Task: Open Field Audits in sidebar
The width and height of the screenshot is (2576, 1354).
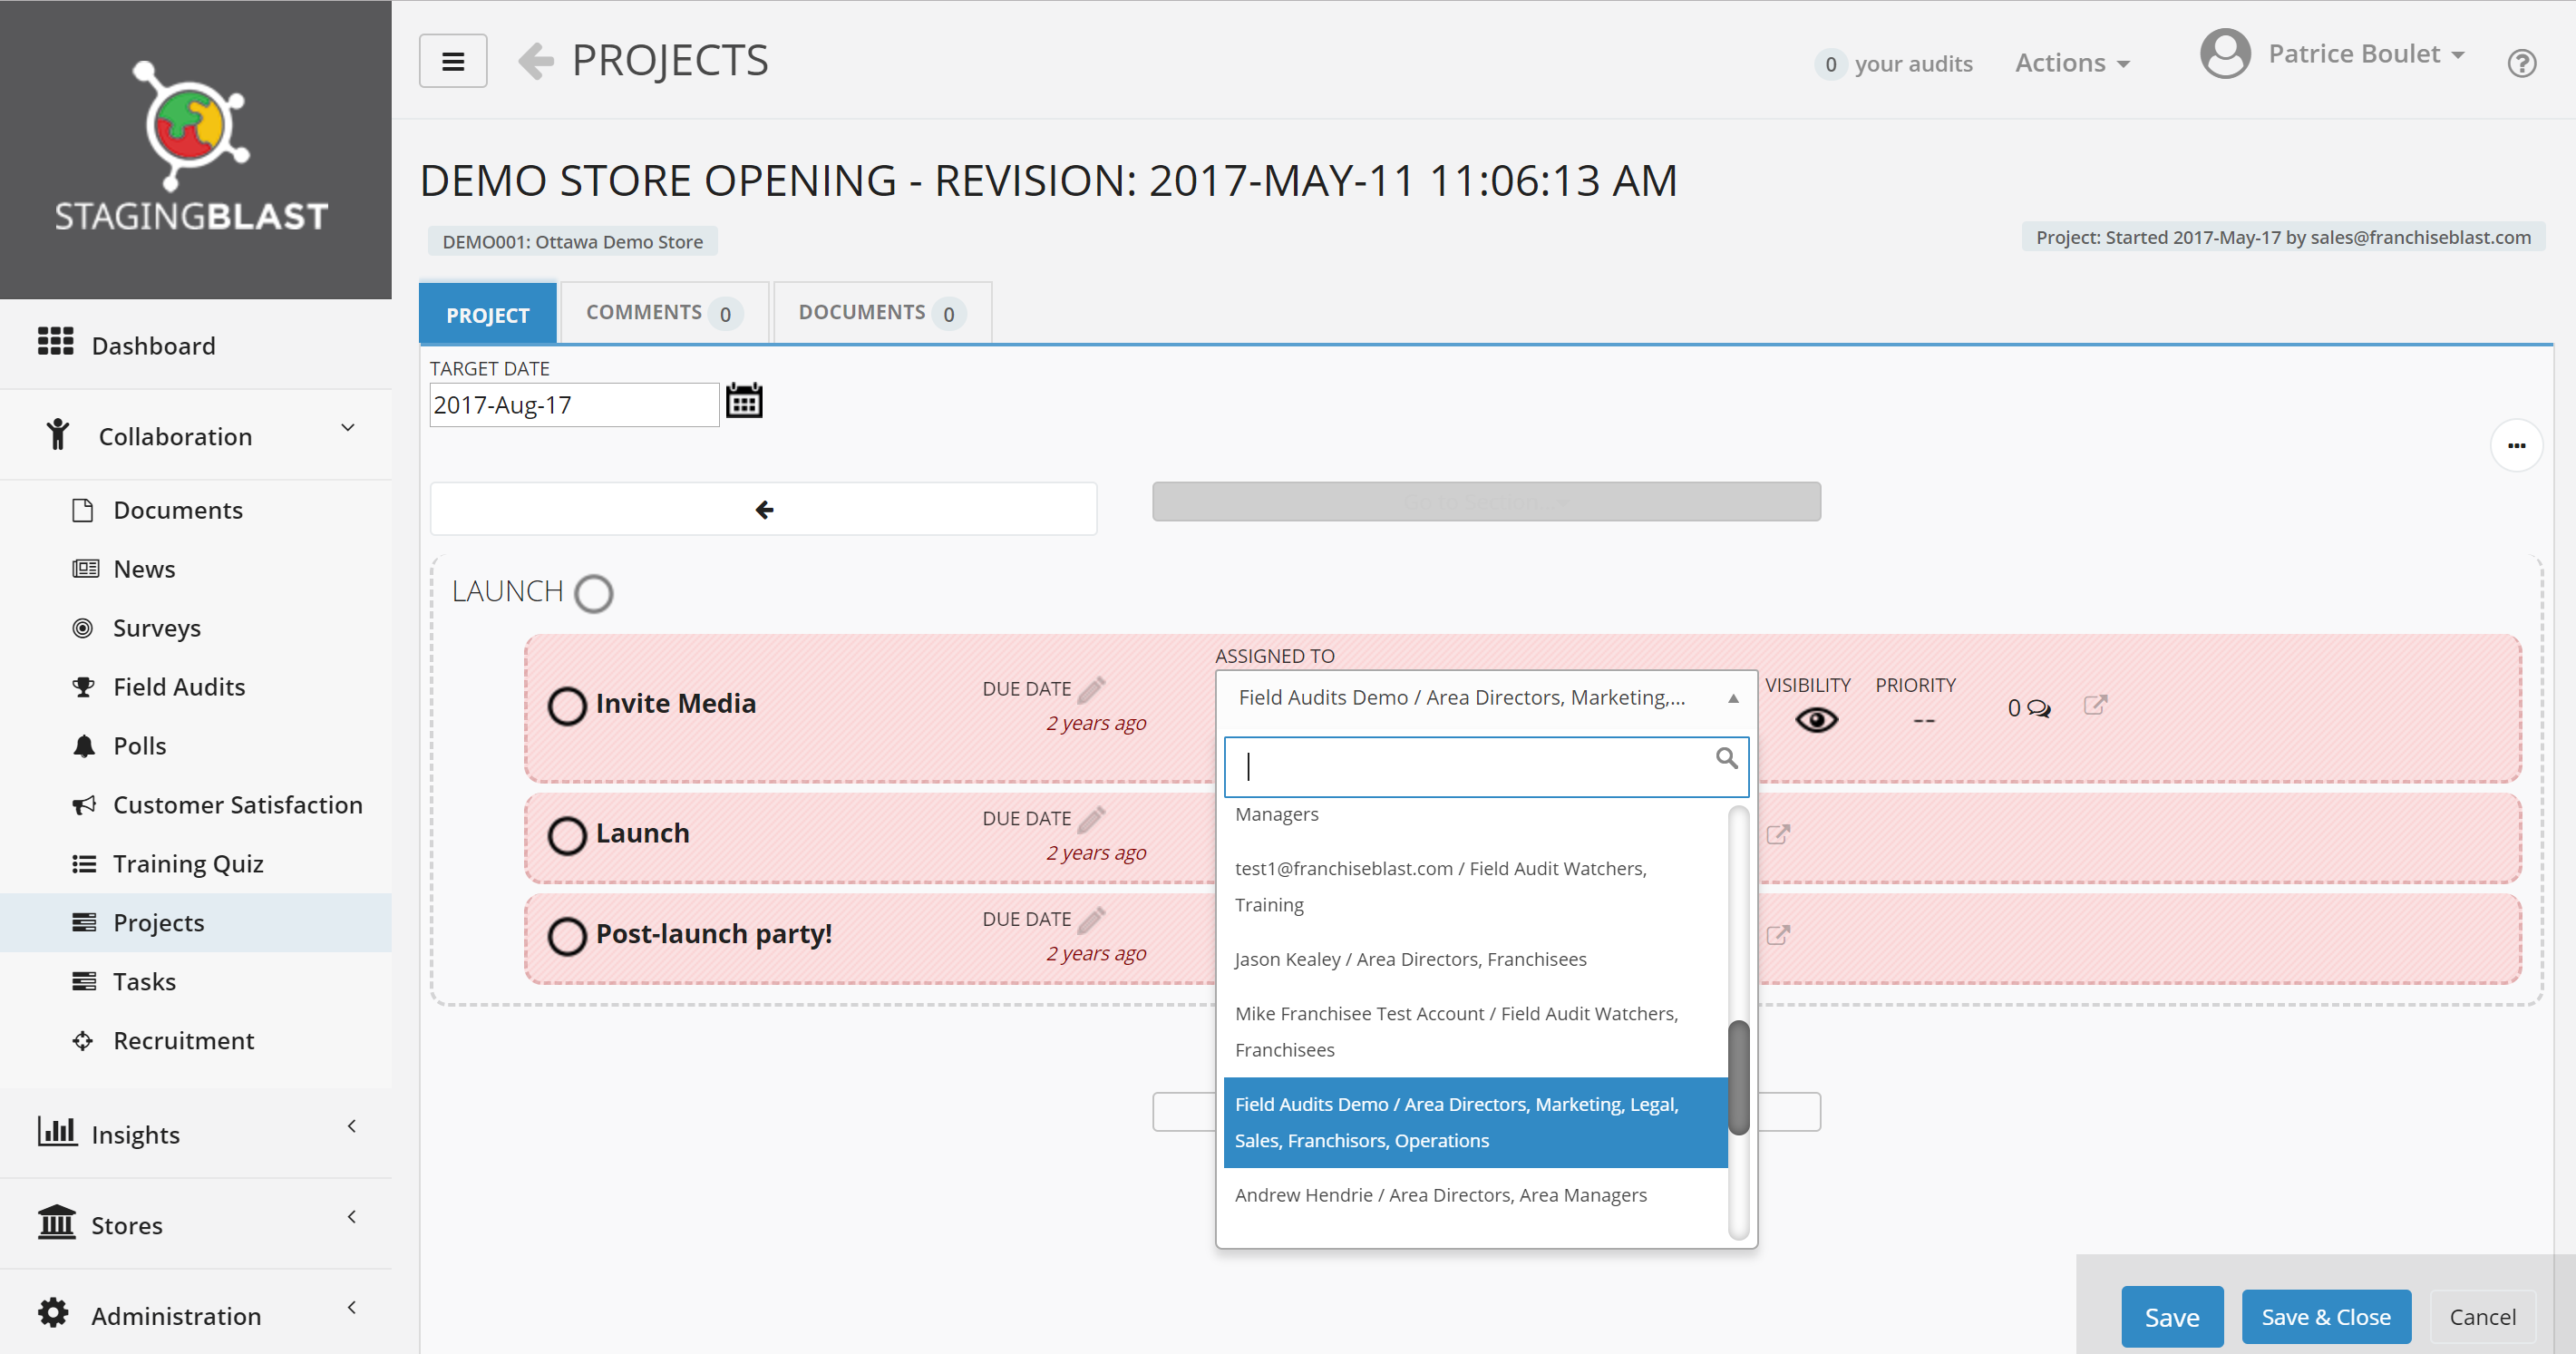Action: coord(179,687)
